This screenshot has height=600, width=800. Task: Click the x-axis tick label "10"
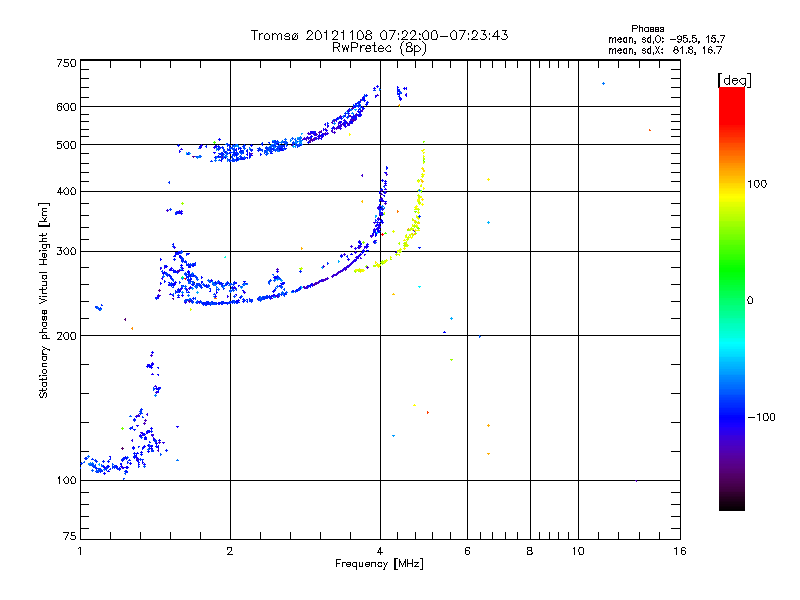[578, 551]
